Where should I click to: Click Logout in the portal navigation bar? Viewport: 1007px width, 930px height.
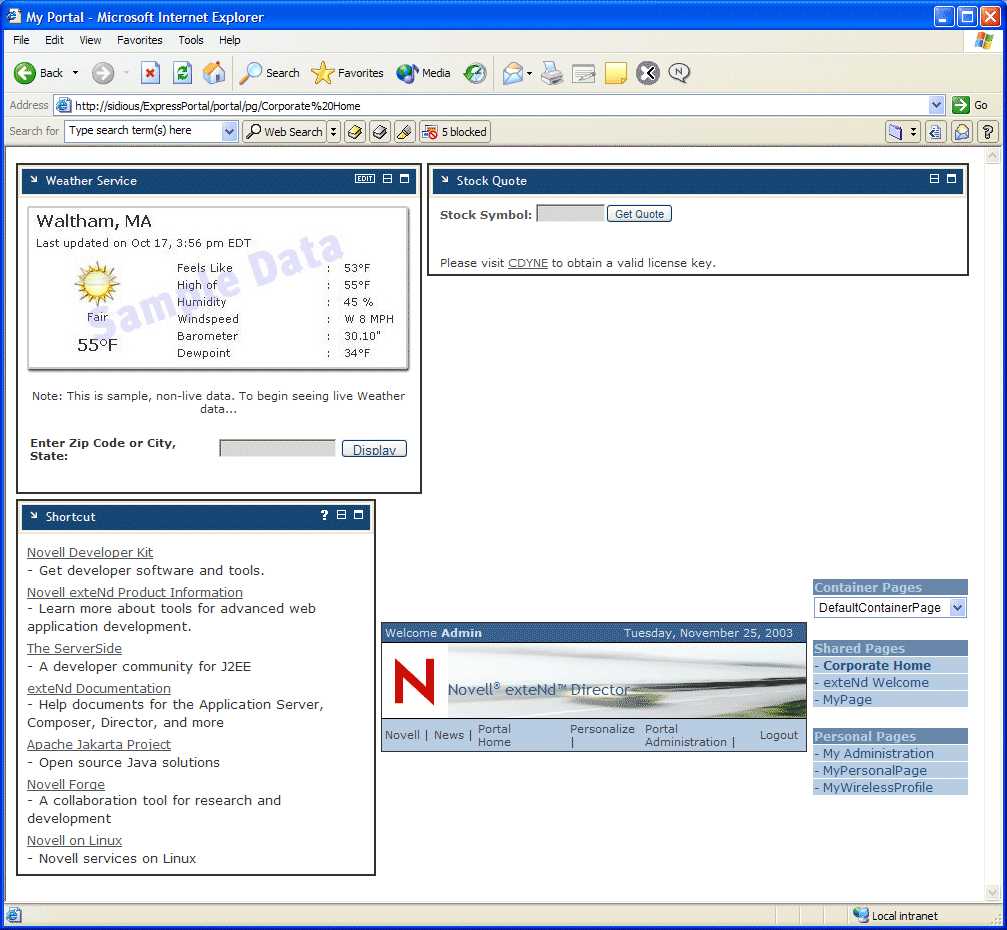pyautogui.click(x=778, y=735)
